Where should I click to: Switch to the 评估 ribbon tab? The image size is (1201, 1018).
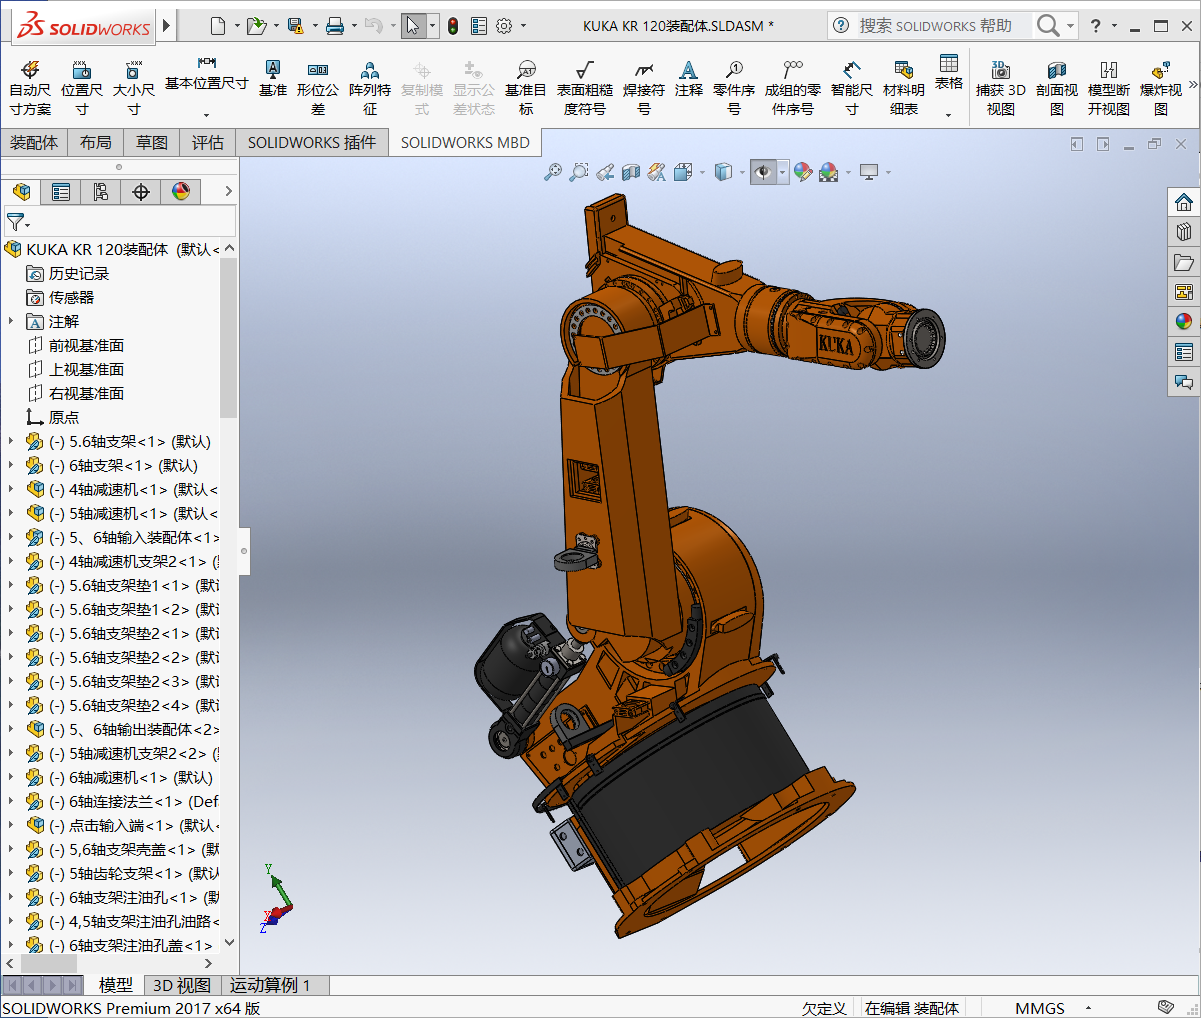(208, 143)
